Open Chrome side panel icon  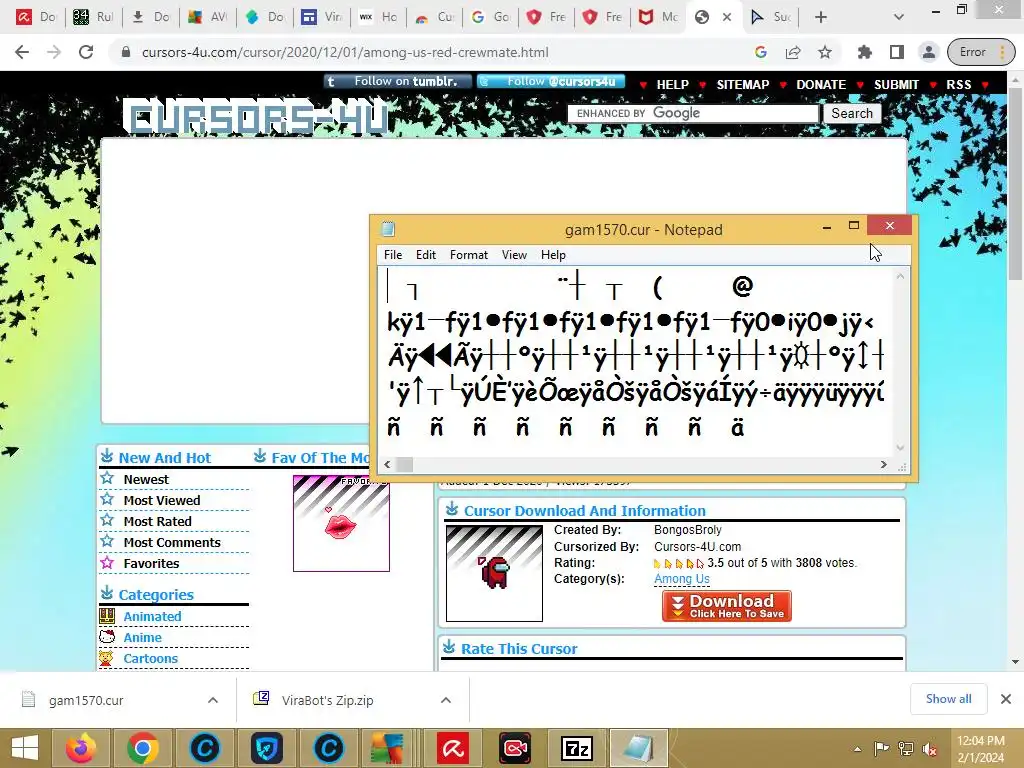897,52
